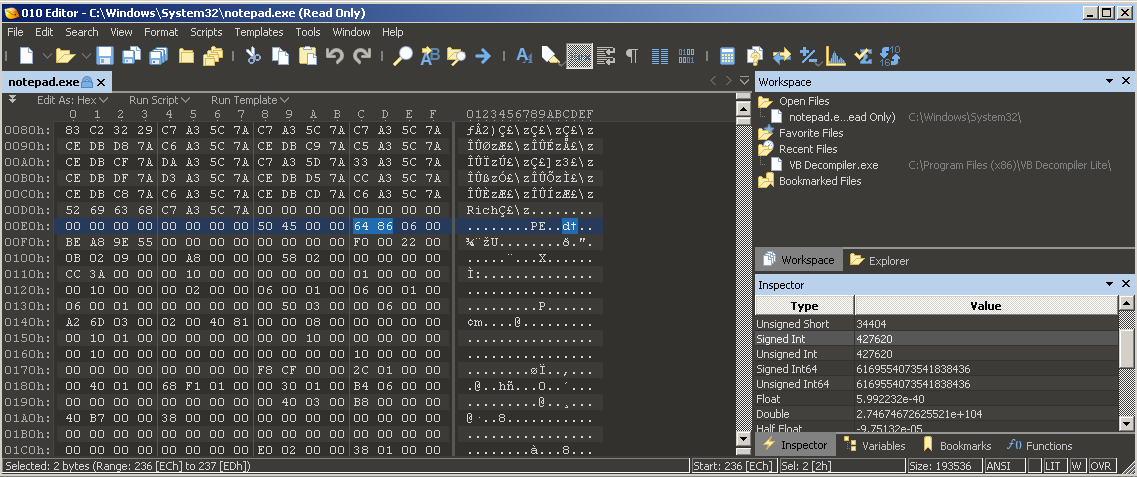The image size is (1137, 477).
Task: Open the Scripts menu
Action: pyautogui.click(x=206, y=32)
